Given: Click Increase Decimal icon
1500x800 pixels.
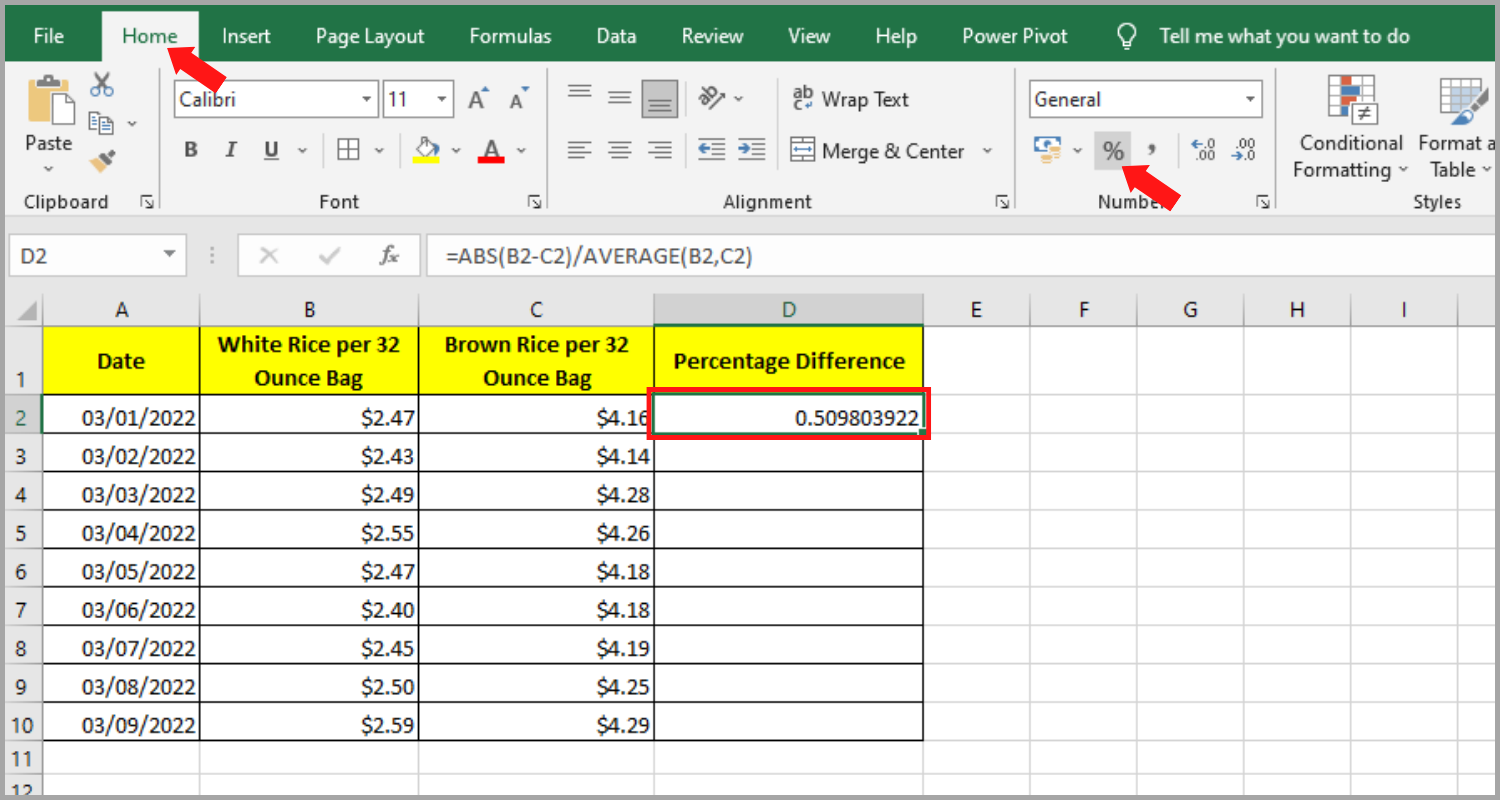Looking at the screenshot, I should [x=1205, y=150].
